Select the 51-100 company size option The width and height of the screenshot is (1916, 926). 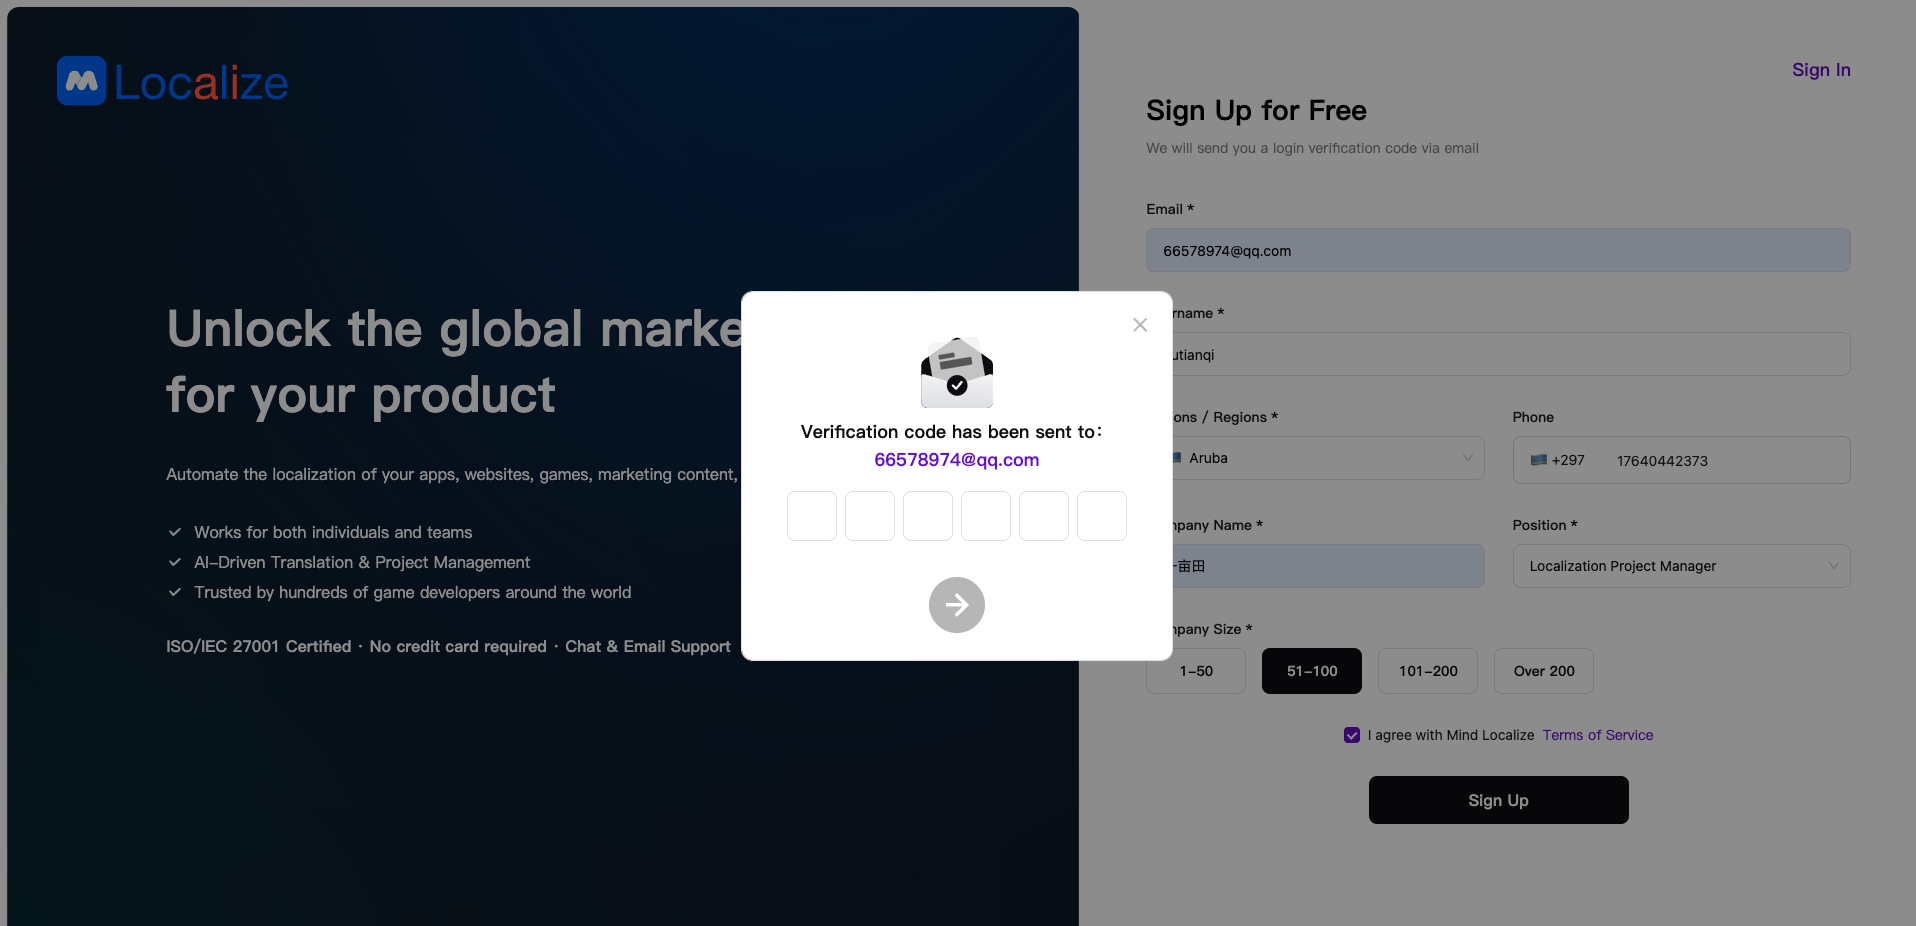click(1311, 671)
